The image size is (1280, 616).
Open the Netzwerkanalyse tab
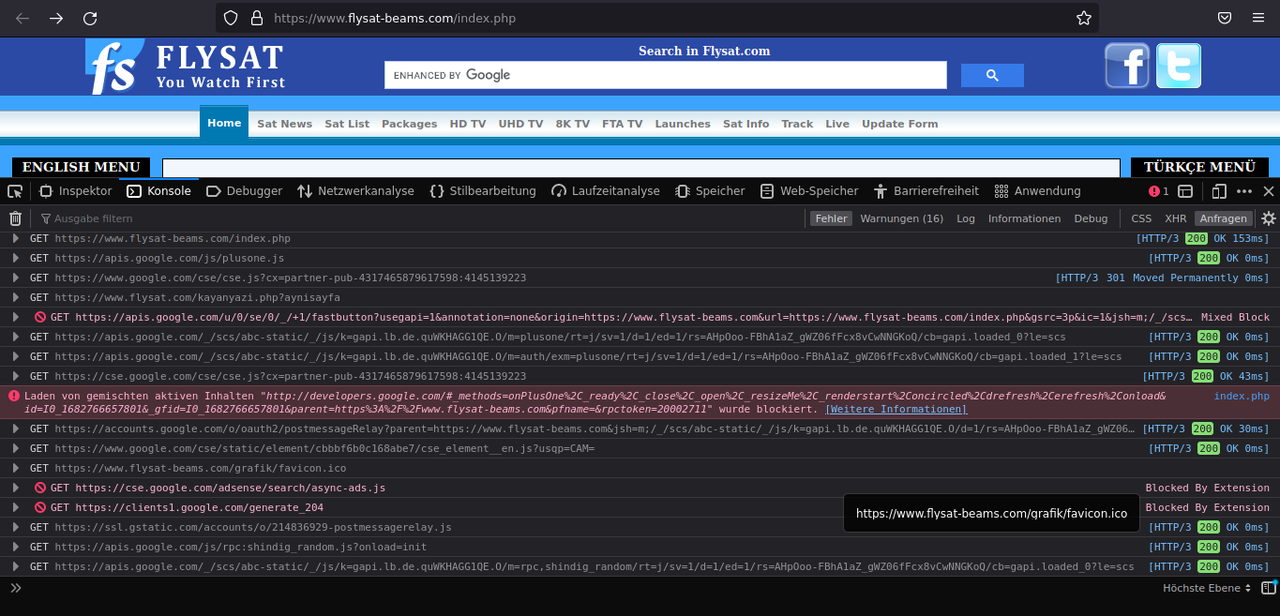pyautogui.click(x=356, y=191)
